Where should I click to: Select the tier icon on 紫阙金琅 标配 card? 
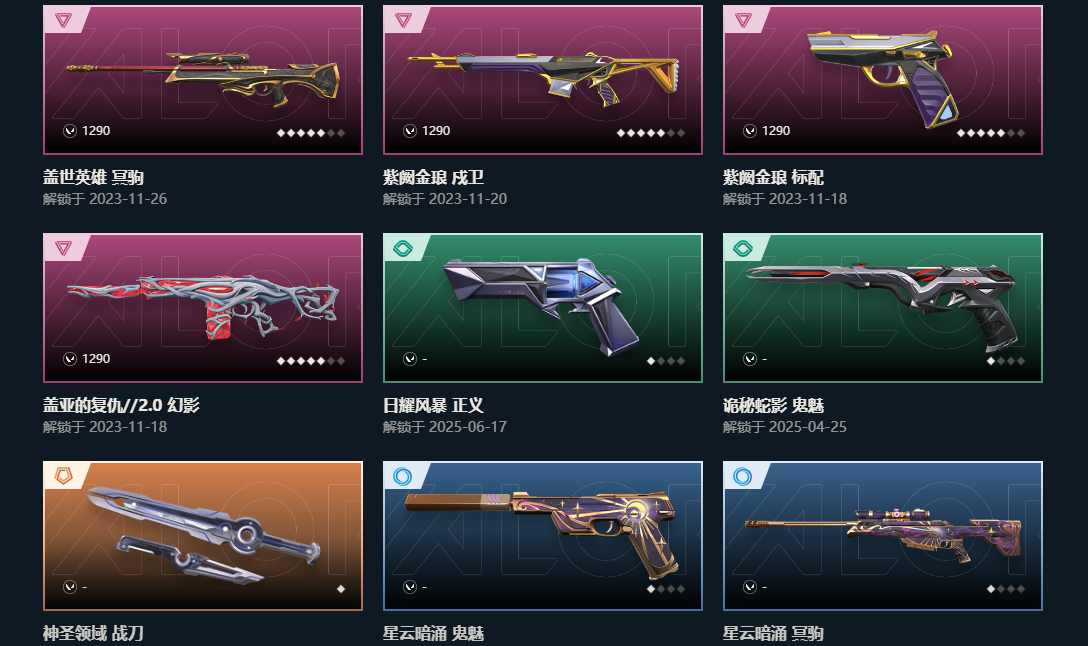pyautogui.click(x=743, y=20)
